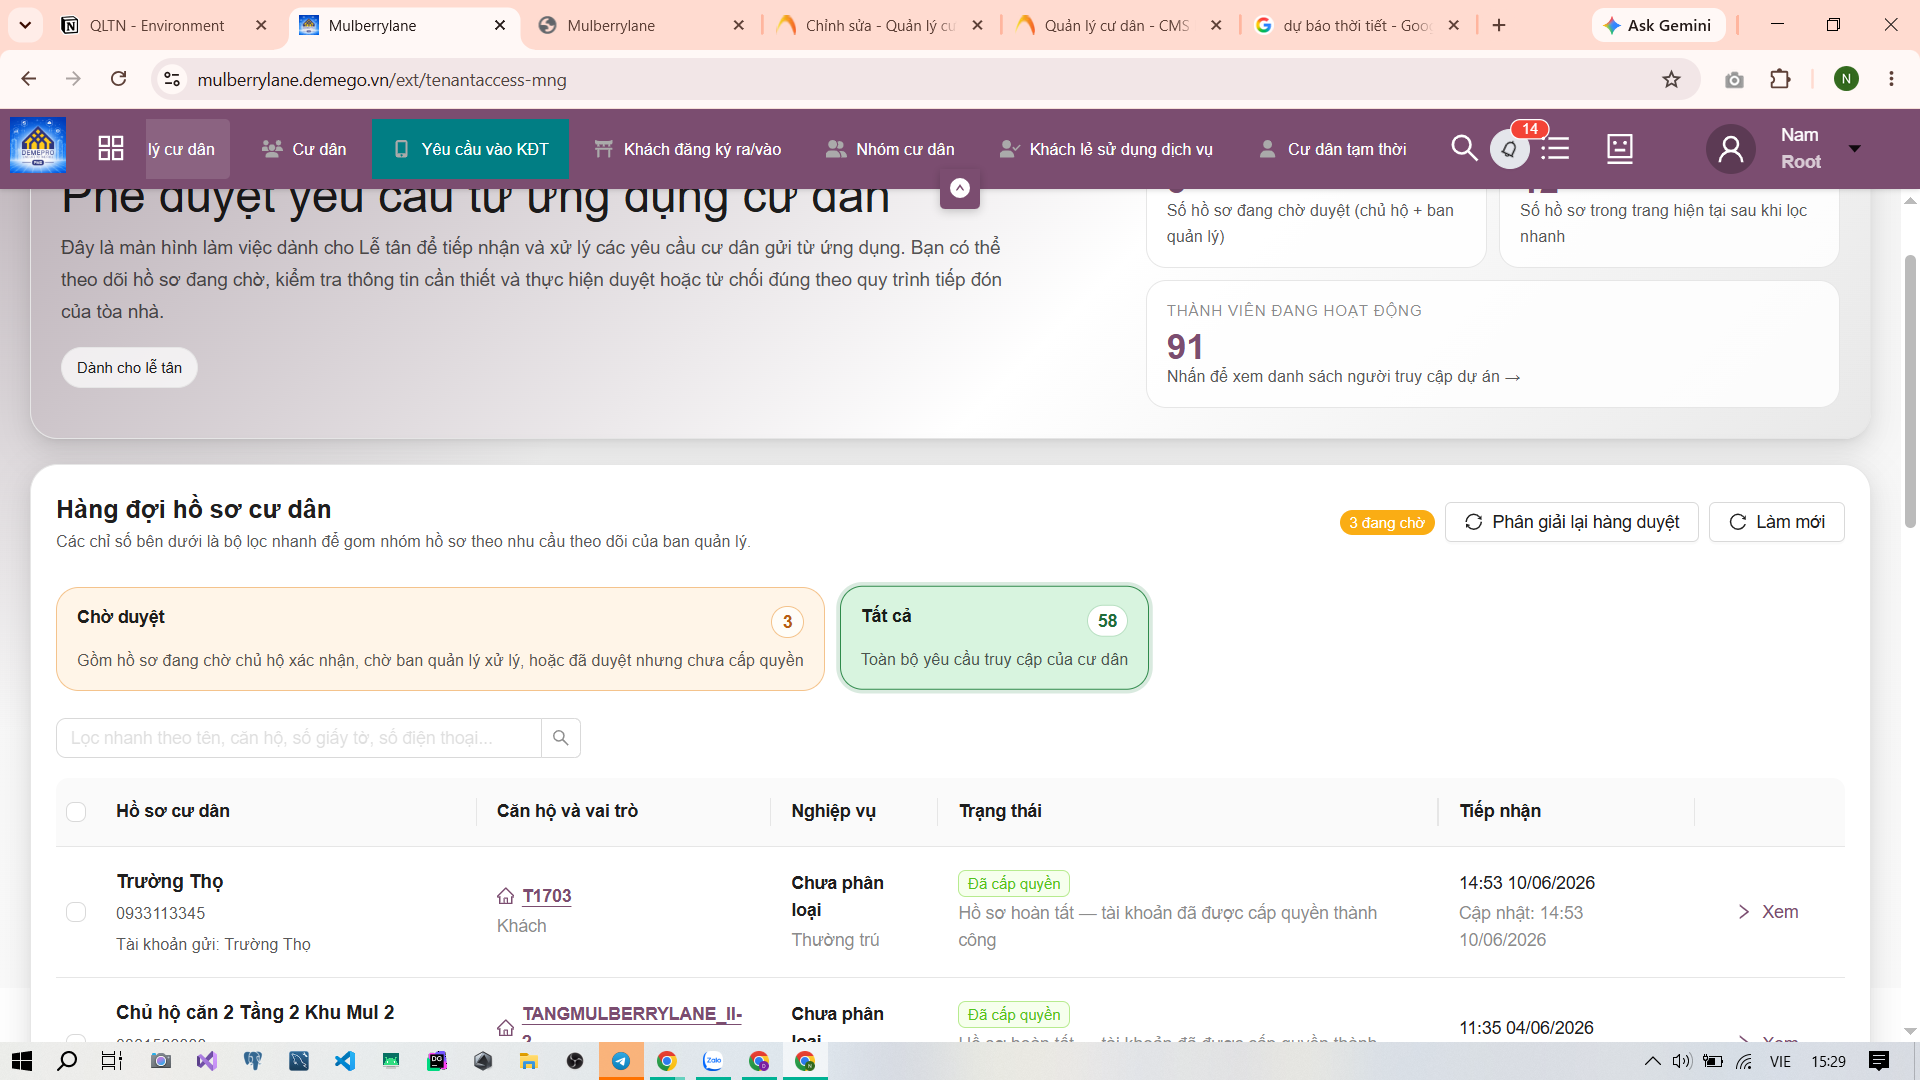Click the browser address bar URL
1920x1080 pixels.
[382, 79]
